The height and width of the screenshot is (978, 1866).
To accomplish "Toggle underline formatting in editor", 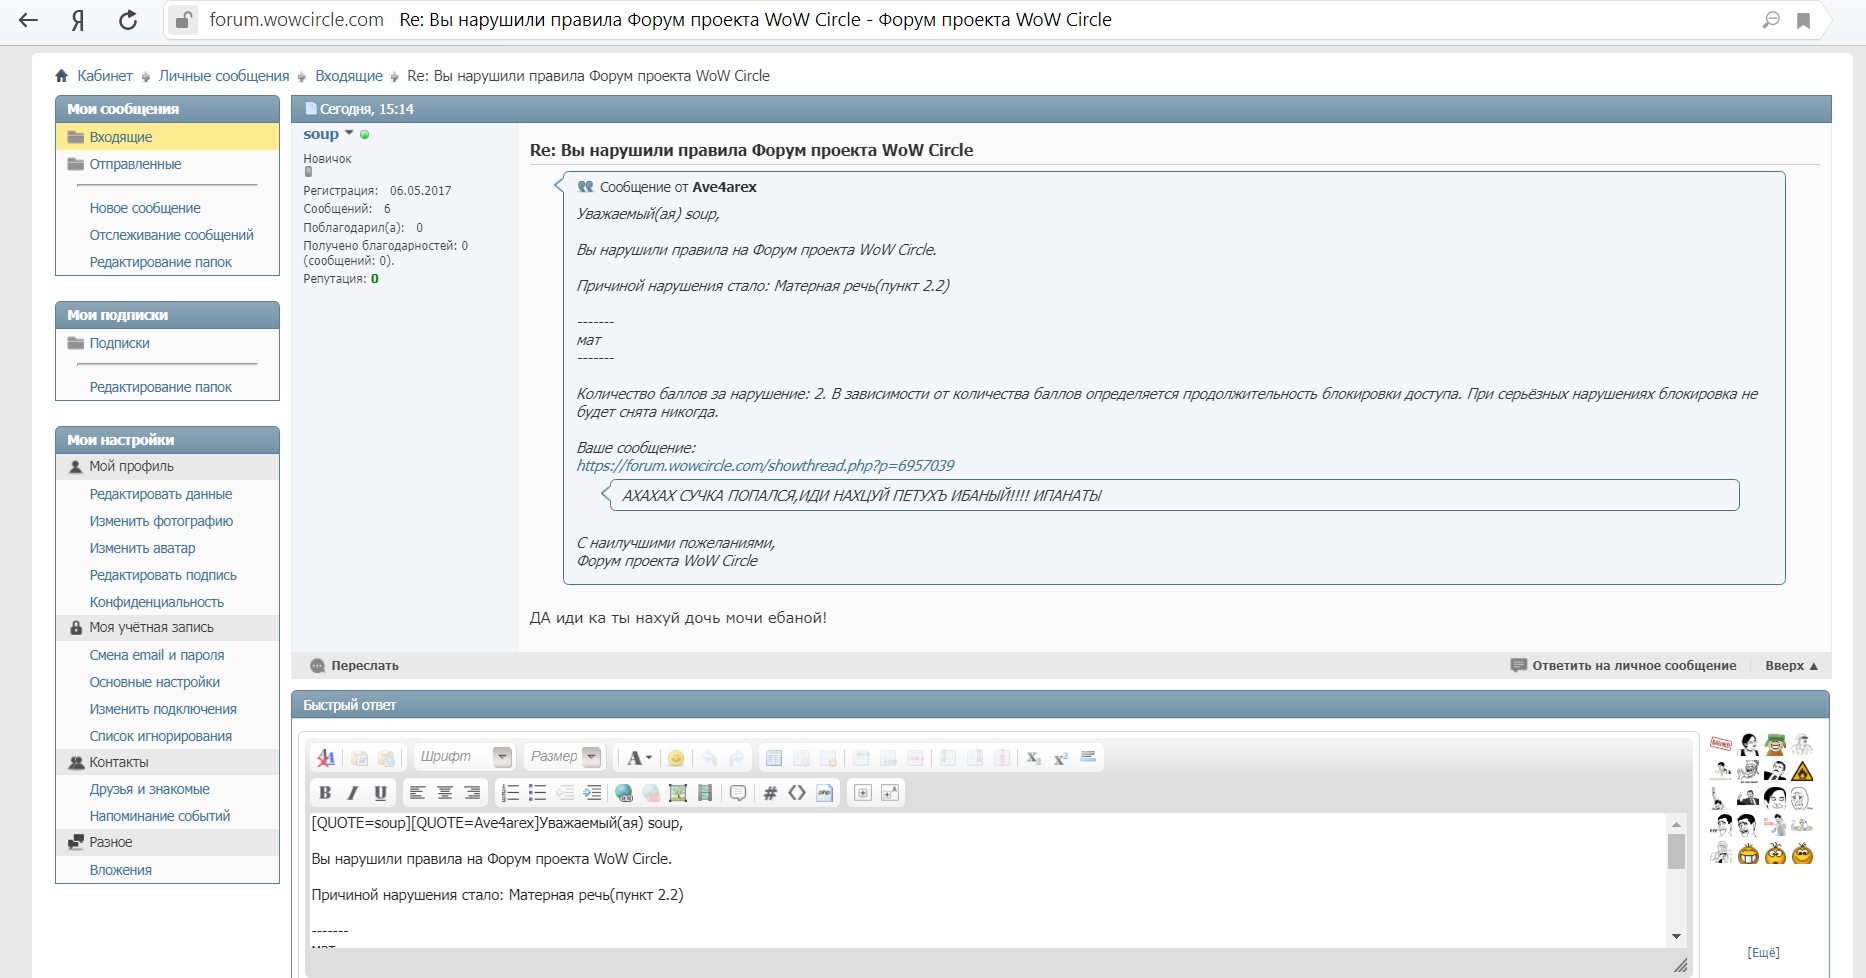I will coord(380,793).
